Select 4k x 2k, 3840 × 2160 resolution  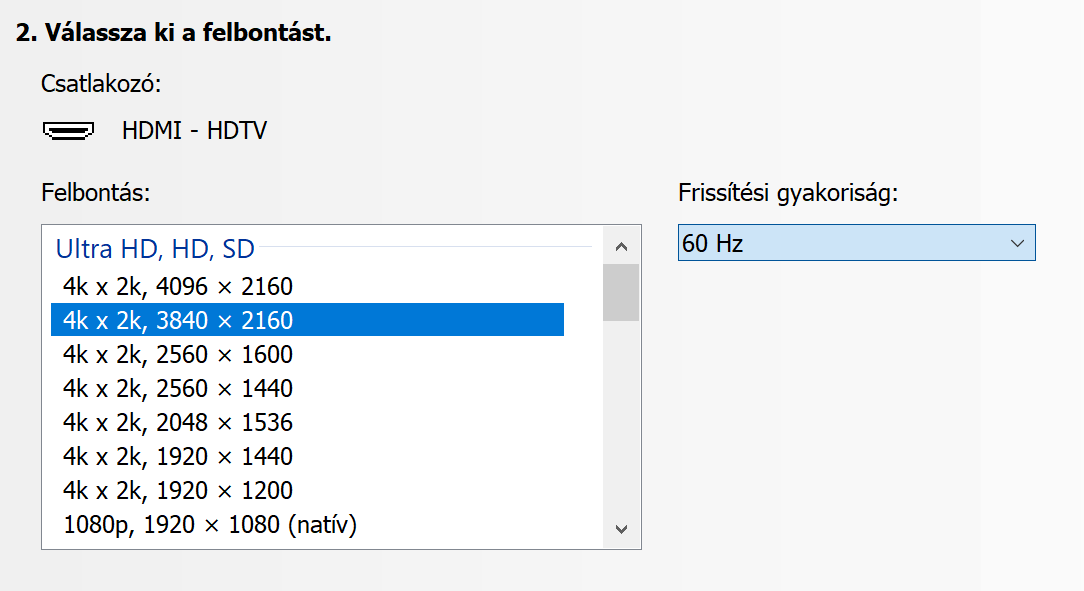tap(178, 321)
